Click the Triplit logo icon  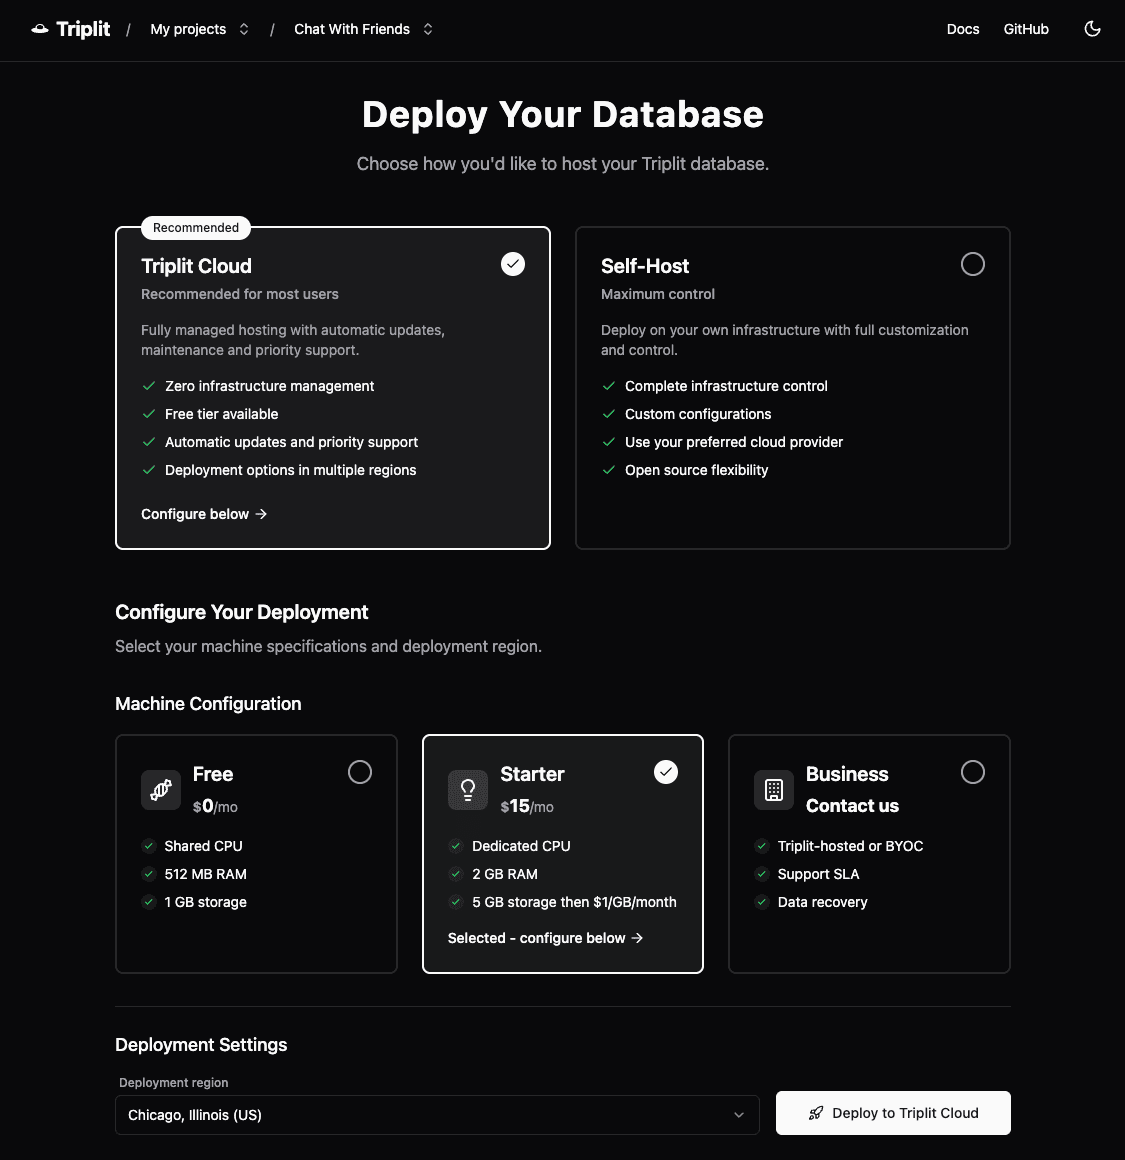pyautogui.click(x=39, y=28)
